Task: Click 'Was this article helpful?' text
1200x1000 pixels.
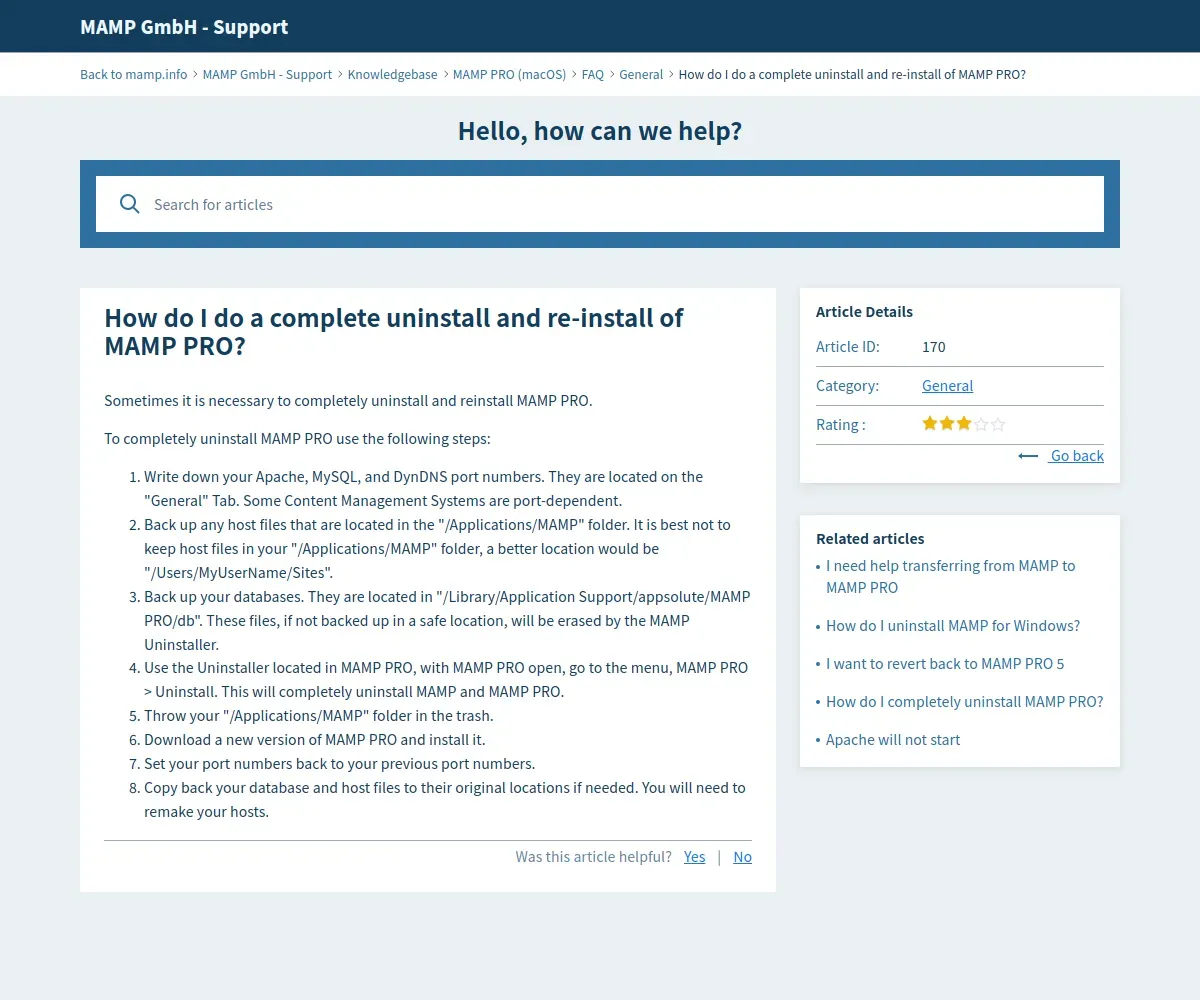Action: click(593, 857)
